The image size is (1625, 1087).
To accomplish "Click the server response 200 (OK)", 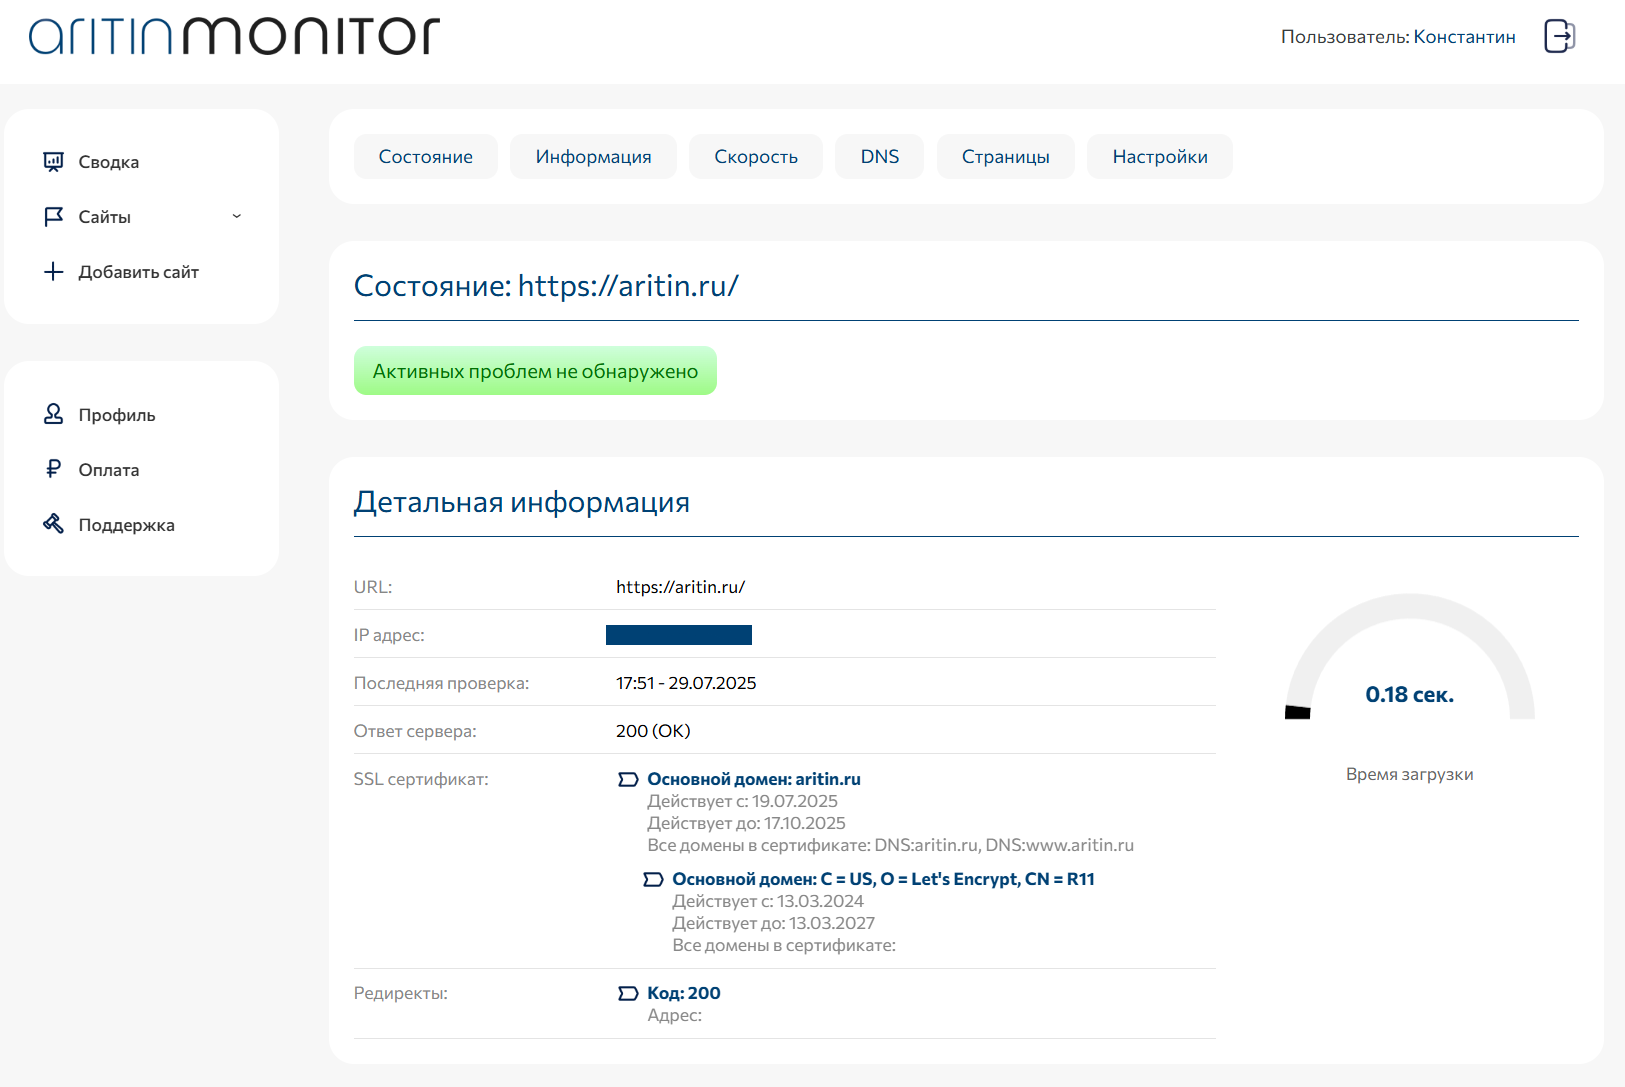I will pos(653,731).
